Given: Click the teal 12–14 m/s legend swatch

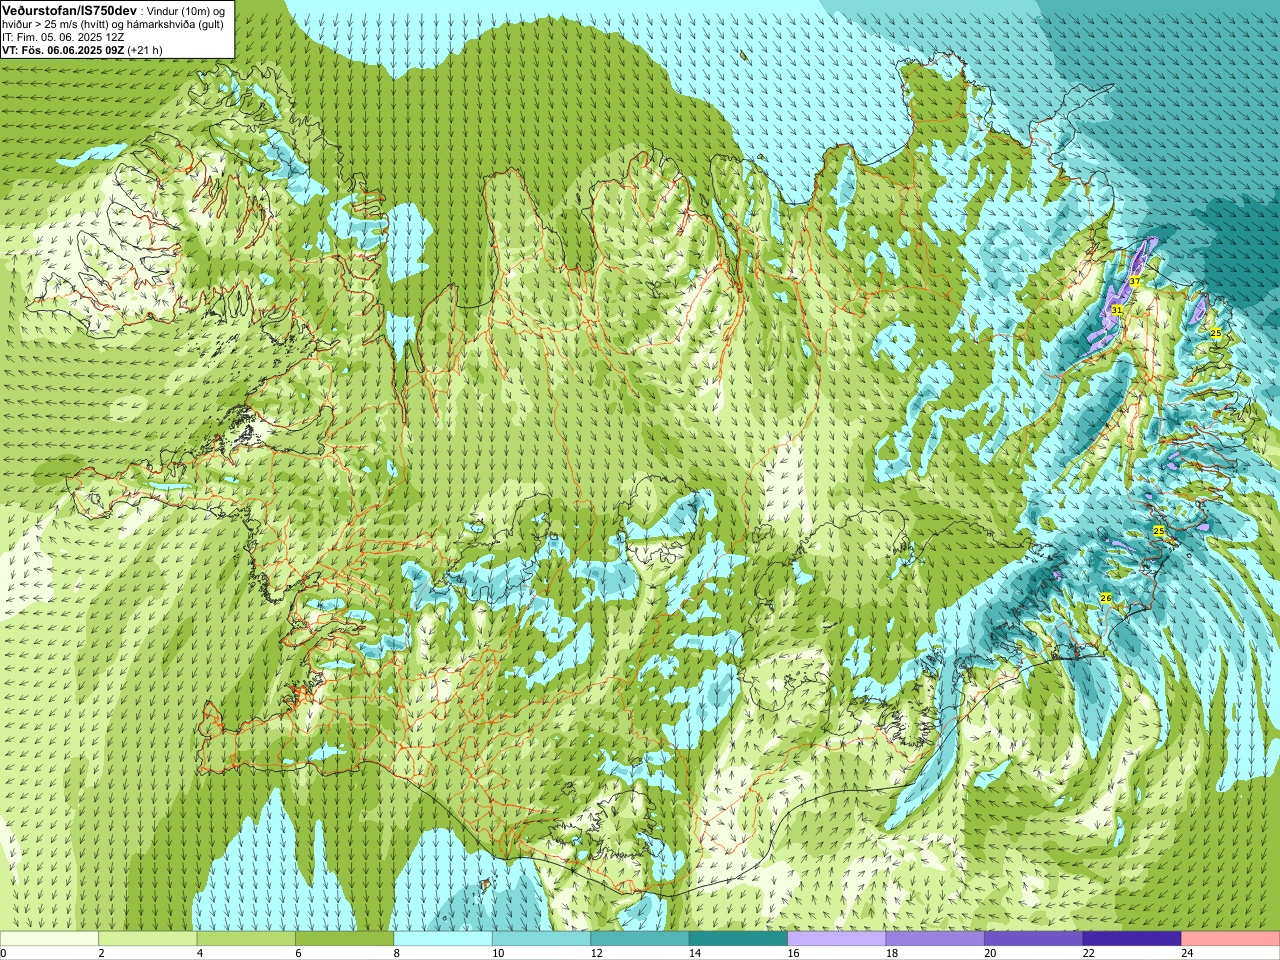Looking at the screenshot, I should (x=640, y=939).
